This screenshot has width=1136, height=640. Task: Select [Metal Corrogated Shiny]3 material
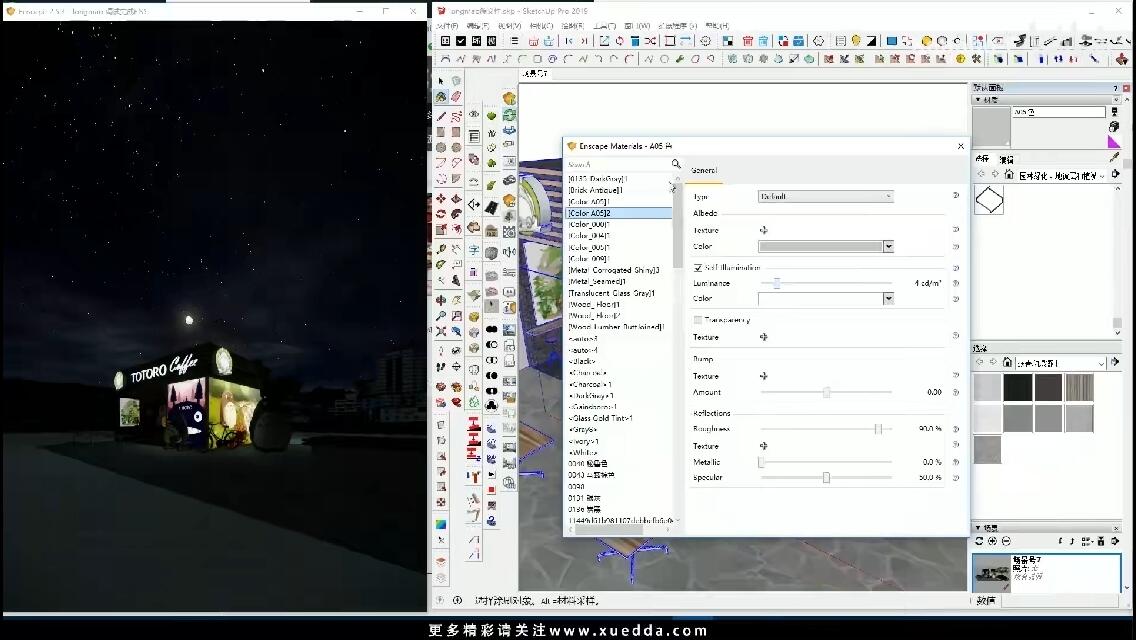614,270
